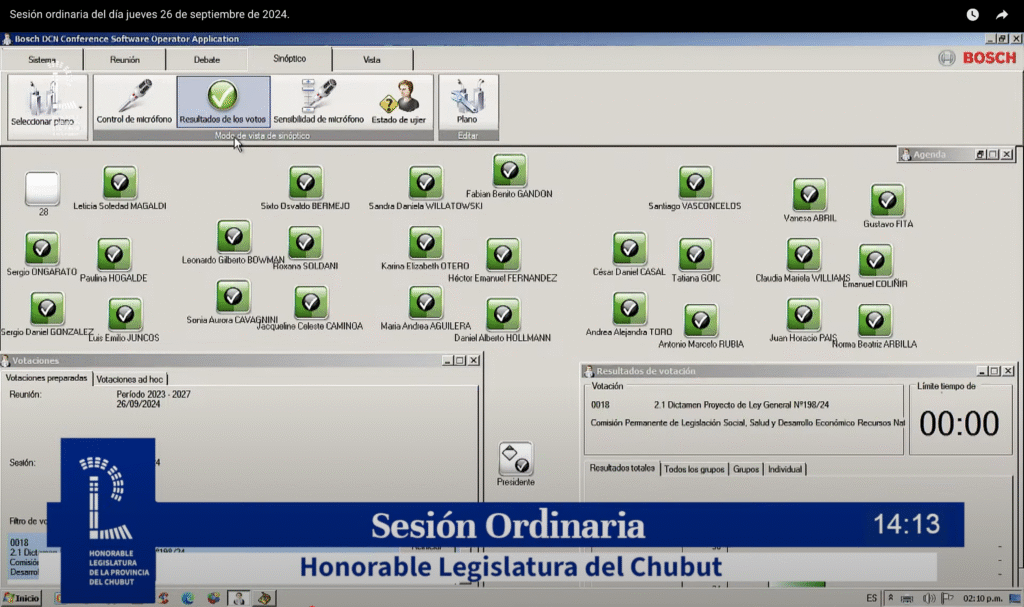Select the Todos los grupos tab

[x=694, y=469]
